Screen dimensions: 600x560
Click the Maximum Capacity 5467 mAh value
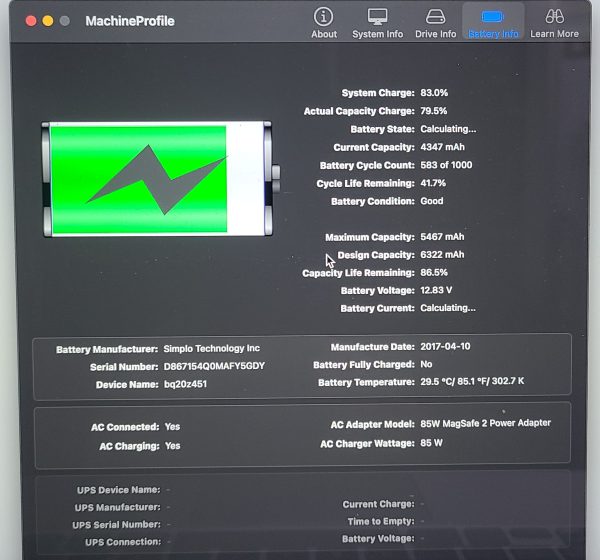click(442, 237)
